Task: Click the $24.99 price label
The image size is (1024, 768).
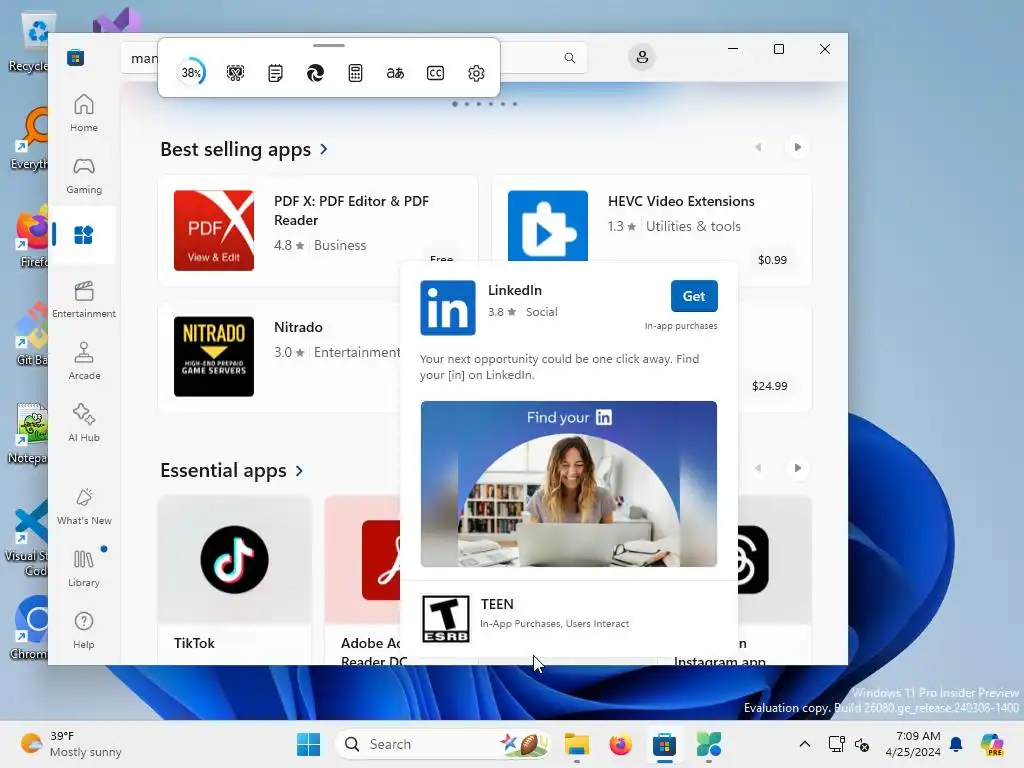Action: 769,386
